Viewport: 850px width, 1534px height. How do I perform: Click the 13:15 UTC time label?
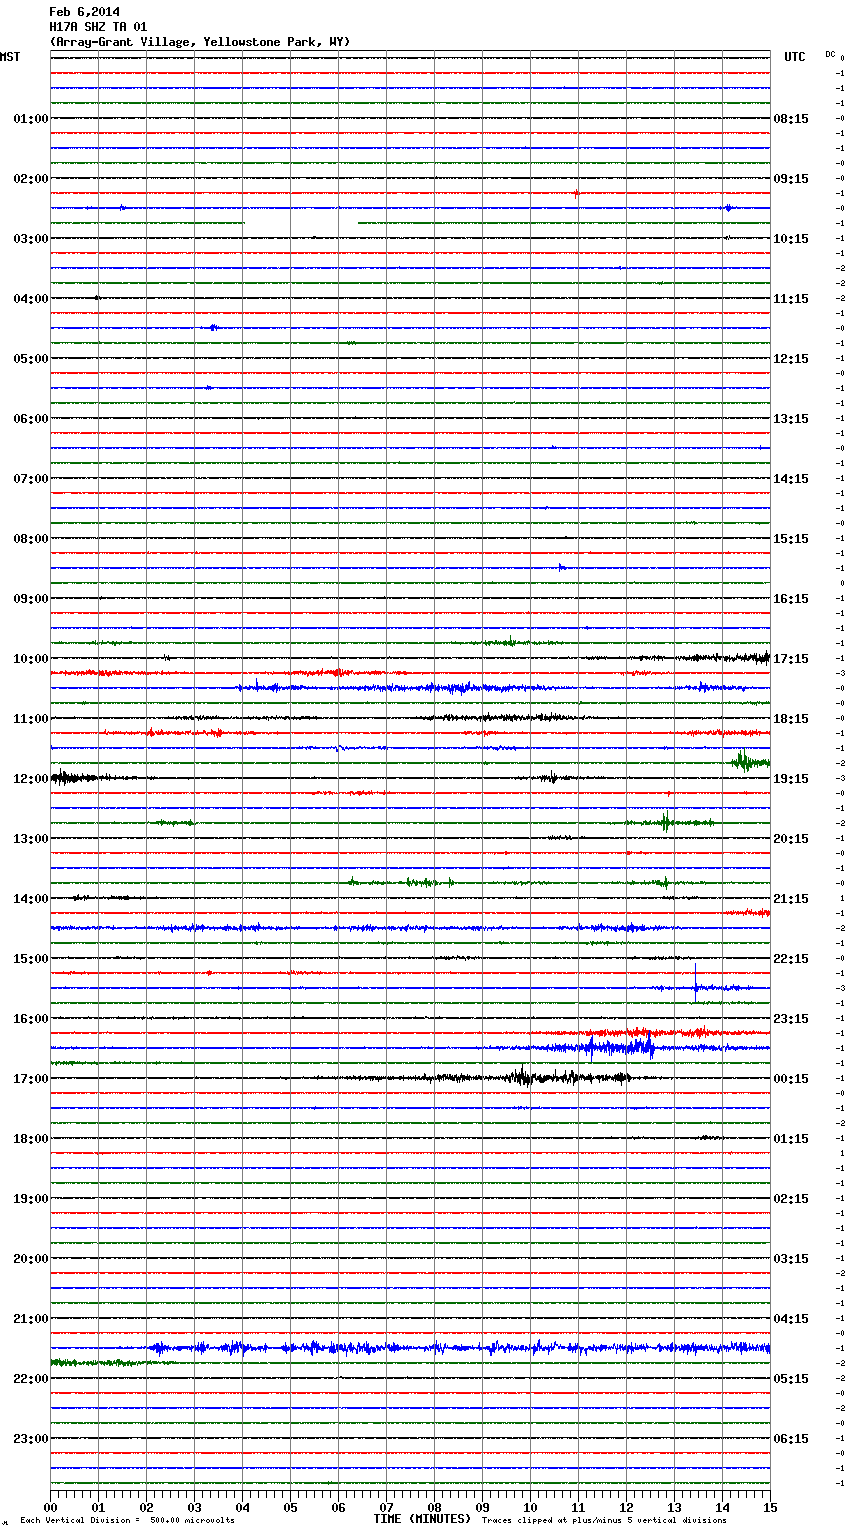[791, 419]
